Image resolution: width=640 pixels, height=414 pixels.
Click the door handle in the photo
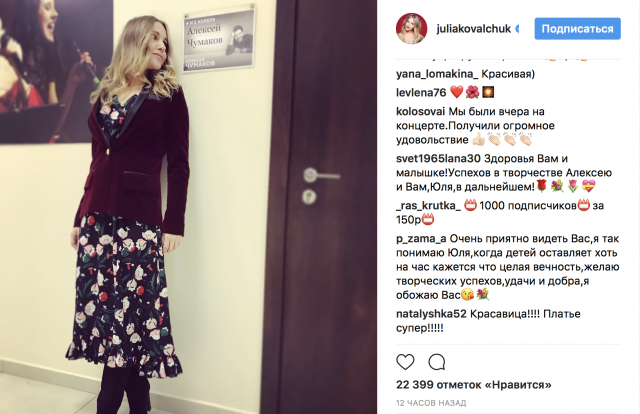click(x=321, y=176)
